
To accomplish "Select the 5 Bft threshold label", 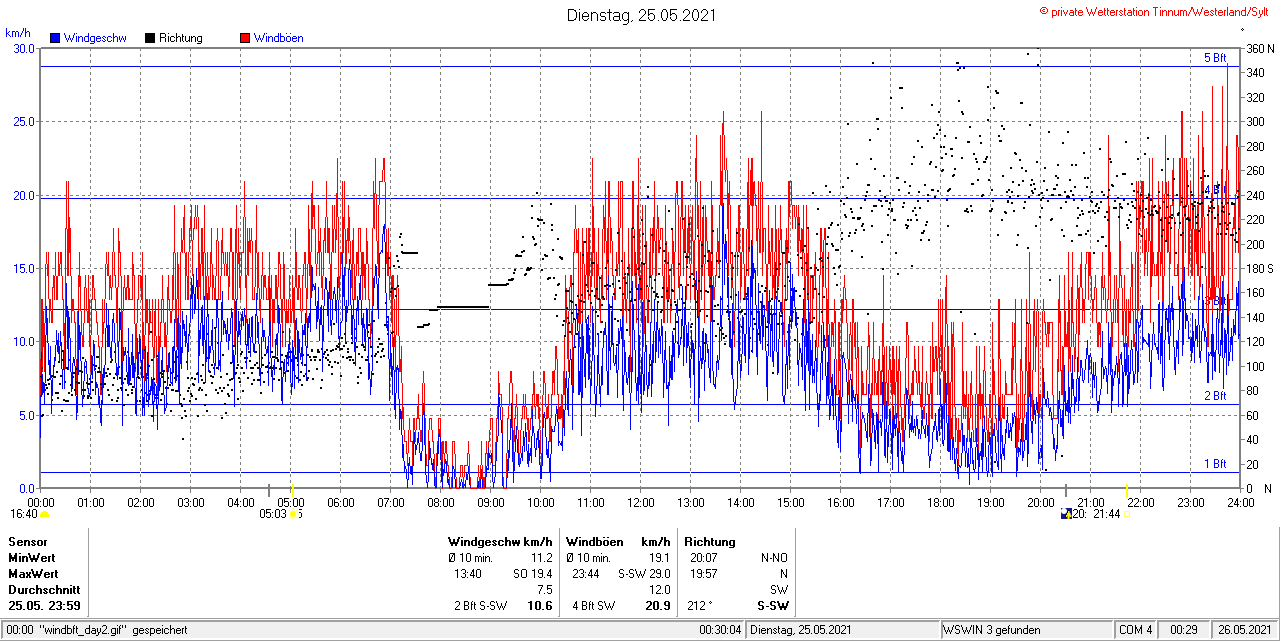I will click(1214, 58).
